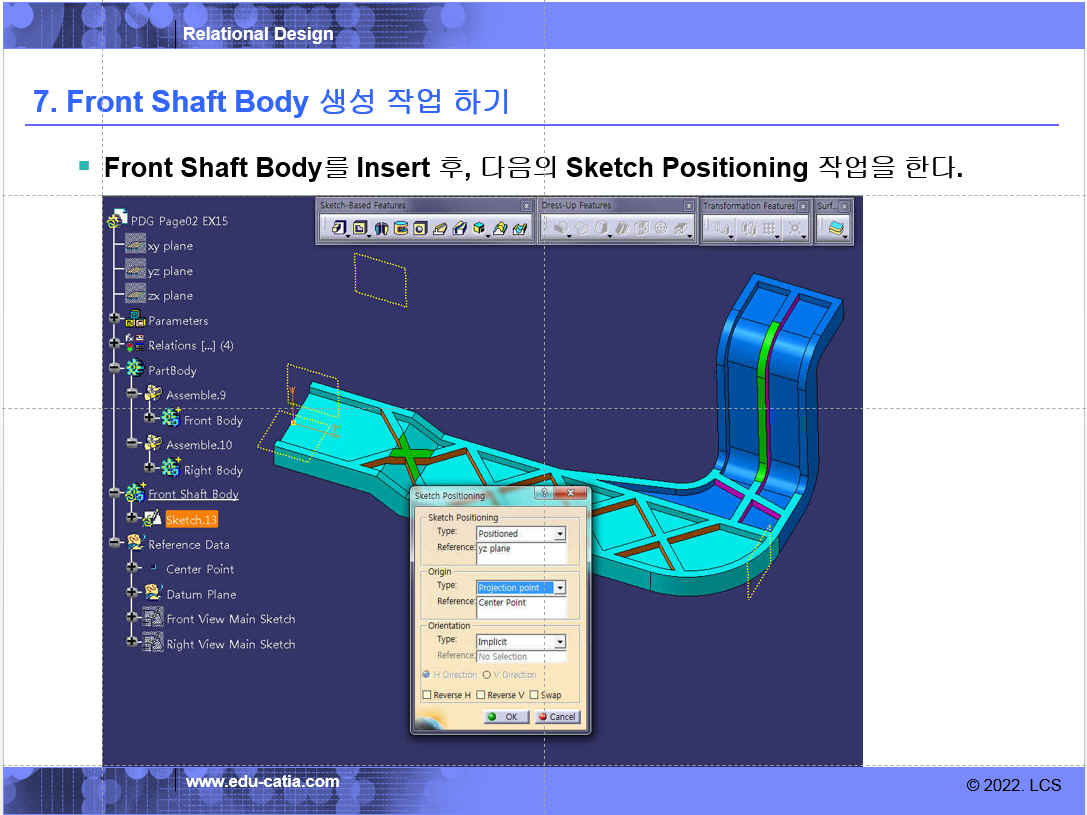The height and width of the screenshot is (815, 1087).
Task: Click the Surface toolbar icon
Action: pyautogui.click(x=835, y=229)
